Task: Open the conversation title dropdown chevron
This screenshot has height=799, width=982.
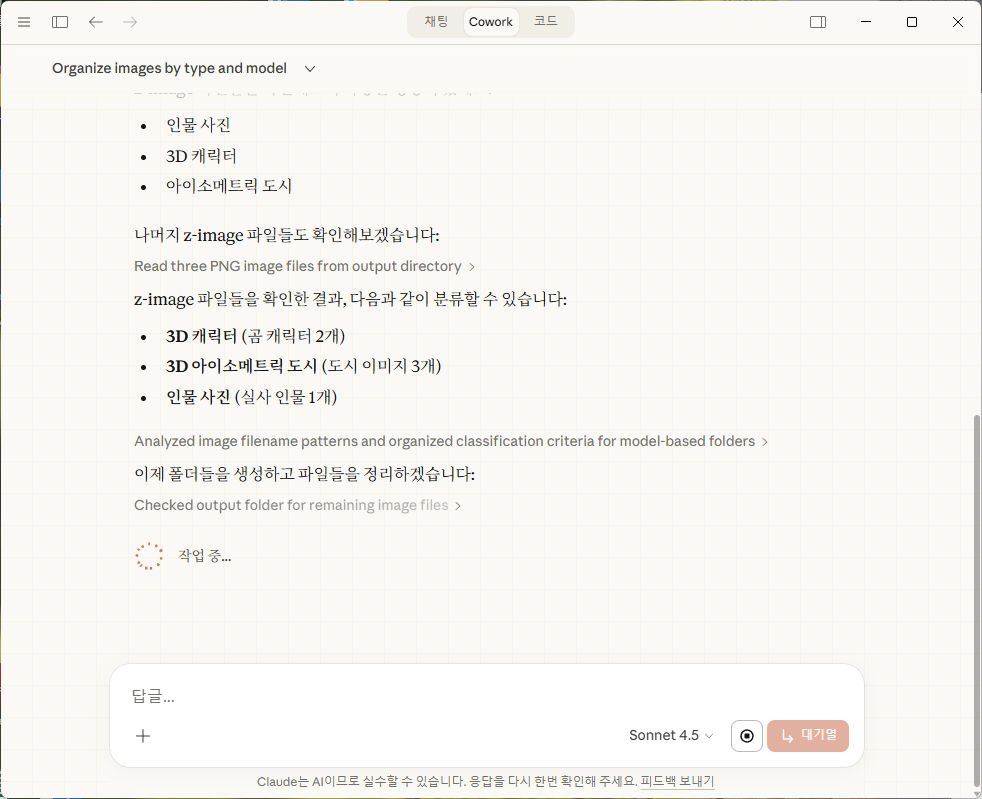Action: pos(310,69)
